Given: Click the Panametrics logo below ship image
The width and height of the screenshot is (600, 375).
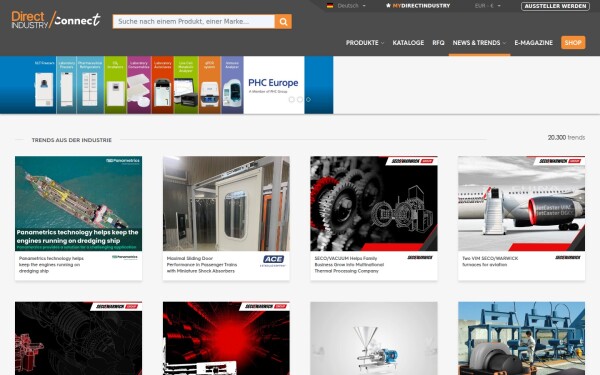Looking at the screenshot, I should (x=125, y=257).
